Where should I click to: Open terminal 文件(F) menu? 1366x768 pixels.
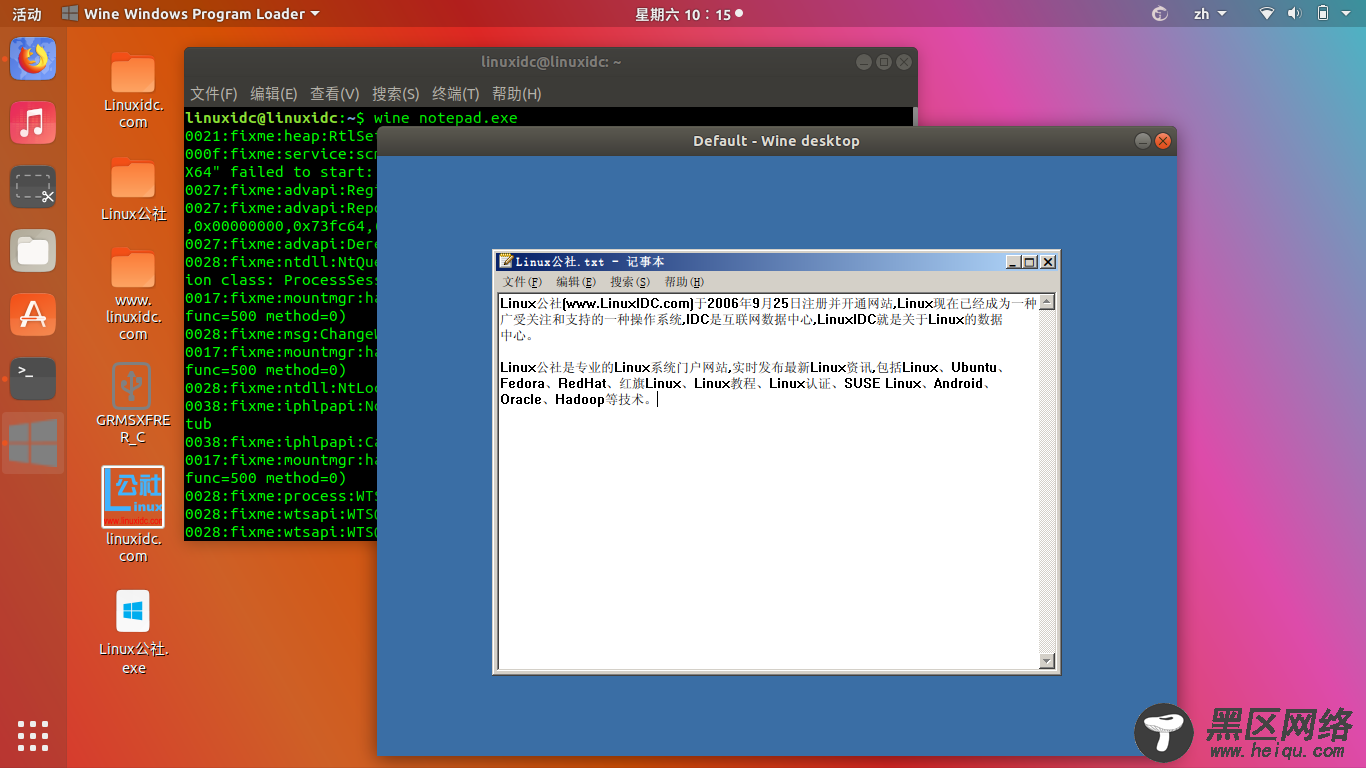[x=214, y=93]
